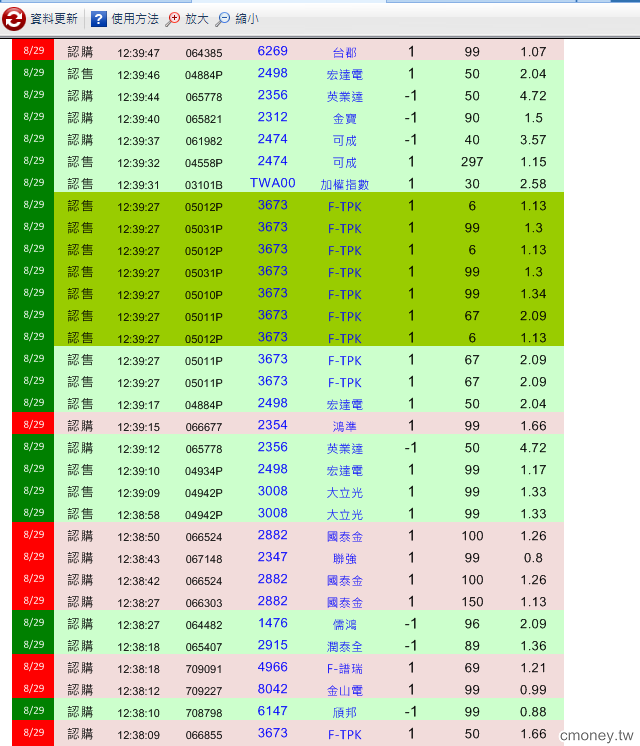Click 宏達電 name in 12:39:46 row
The width and height of the screenshot is (640, 746).
tap(345, 75)
